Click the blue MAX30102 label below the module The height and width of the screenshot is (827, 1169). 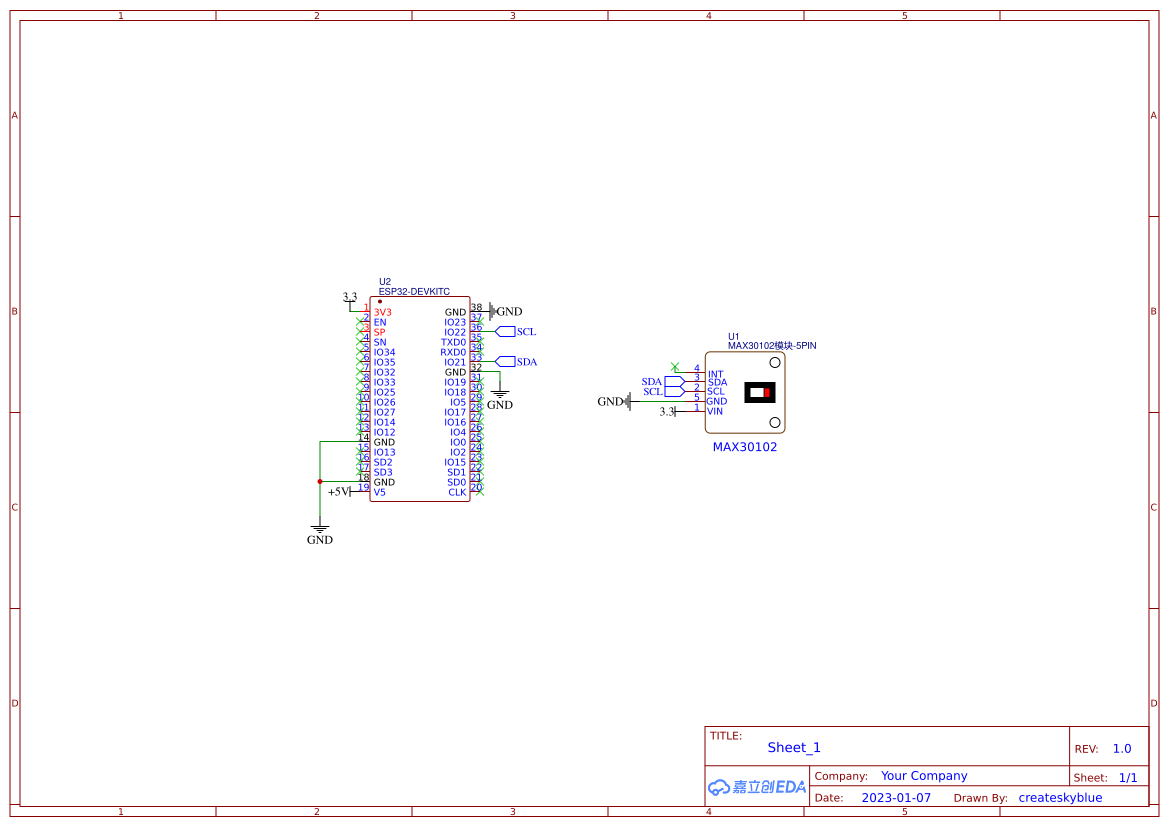[x=745, y=447]
